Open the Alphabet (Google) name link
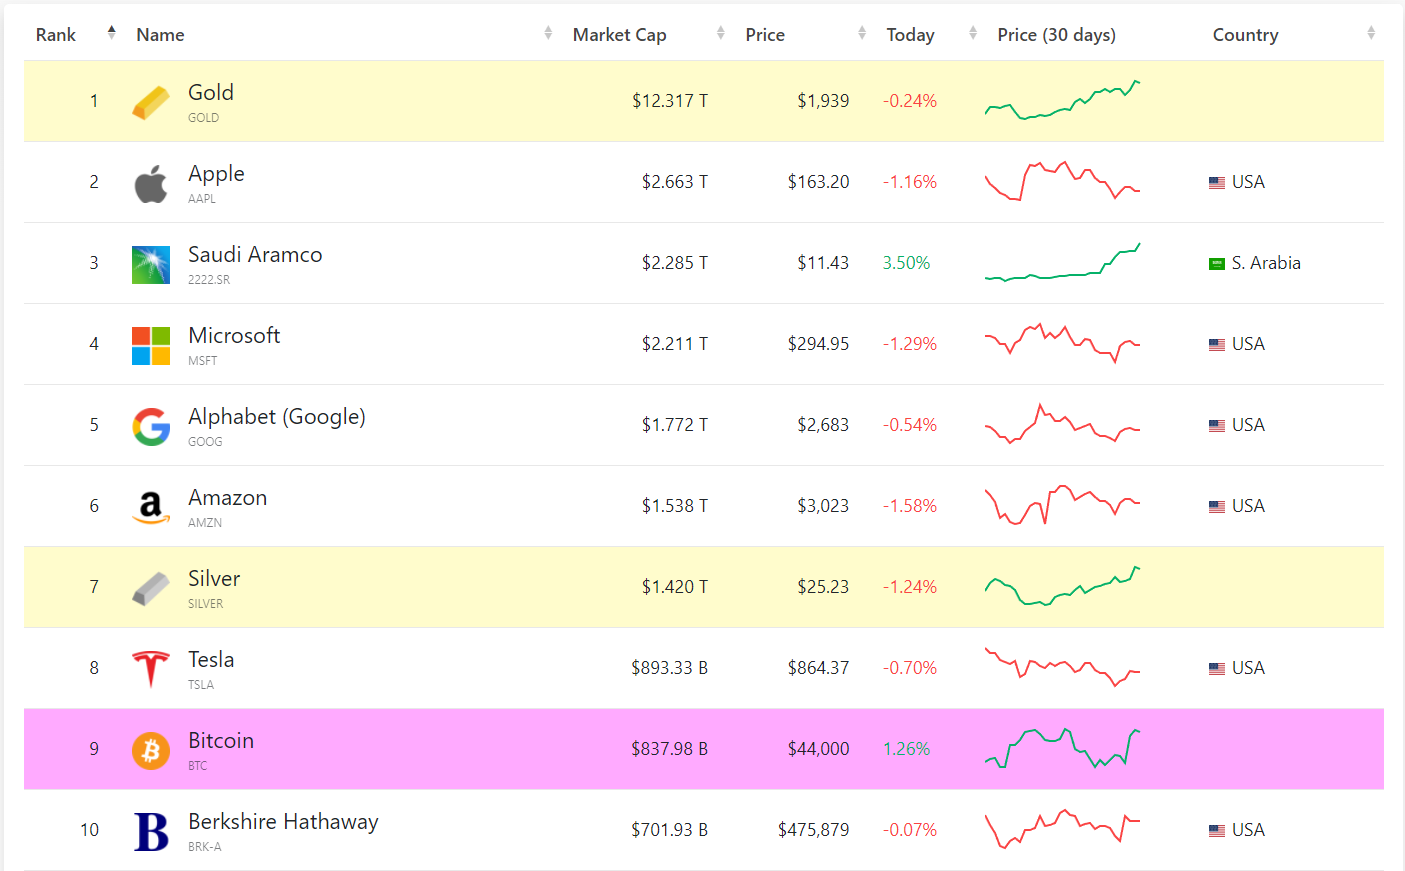 coord(277,417)
